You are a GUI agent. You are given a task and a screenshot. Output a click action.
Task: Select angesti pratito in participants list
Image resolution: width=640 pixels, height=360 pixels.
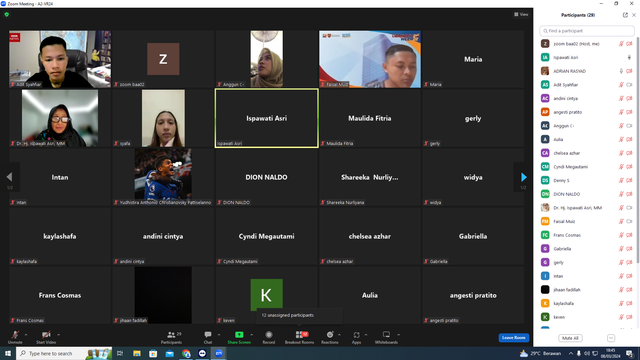[x=587, y=112]
